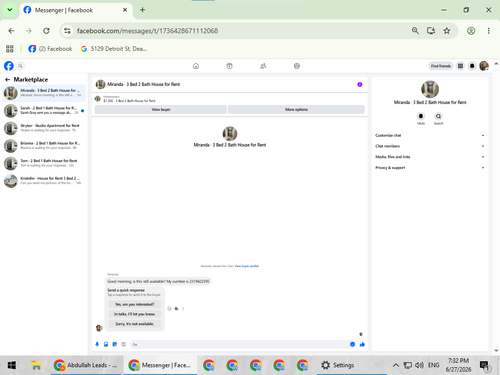This screenshot has height=375, width=500.
Task: Click Miranda's listing thumbnail in the right panel
Action: coord(430,89)
